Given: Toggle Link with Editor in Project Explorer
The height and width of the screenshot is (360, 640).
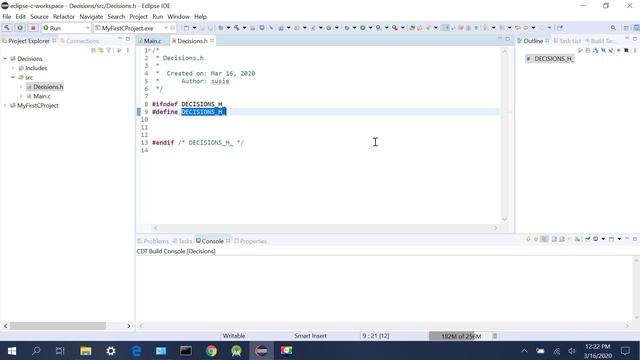Looking at the screenshot, I should [101, 50].
